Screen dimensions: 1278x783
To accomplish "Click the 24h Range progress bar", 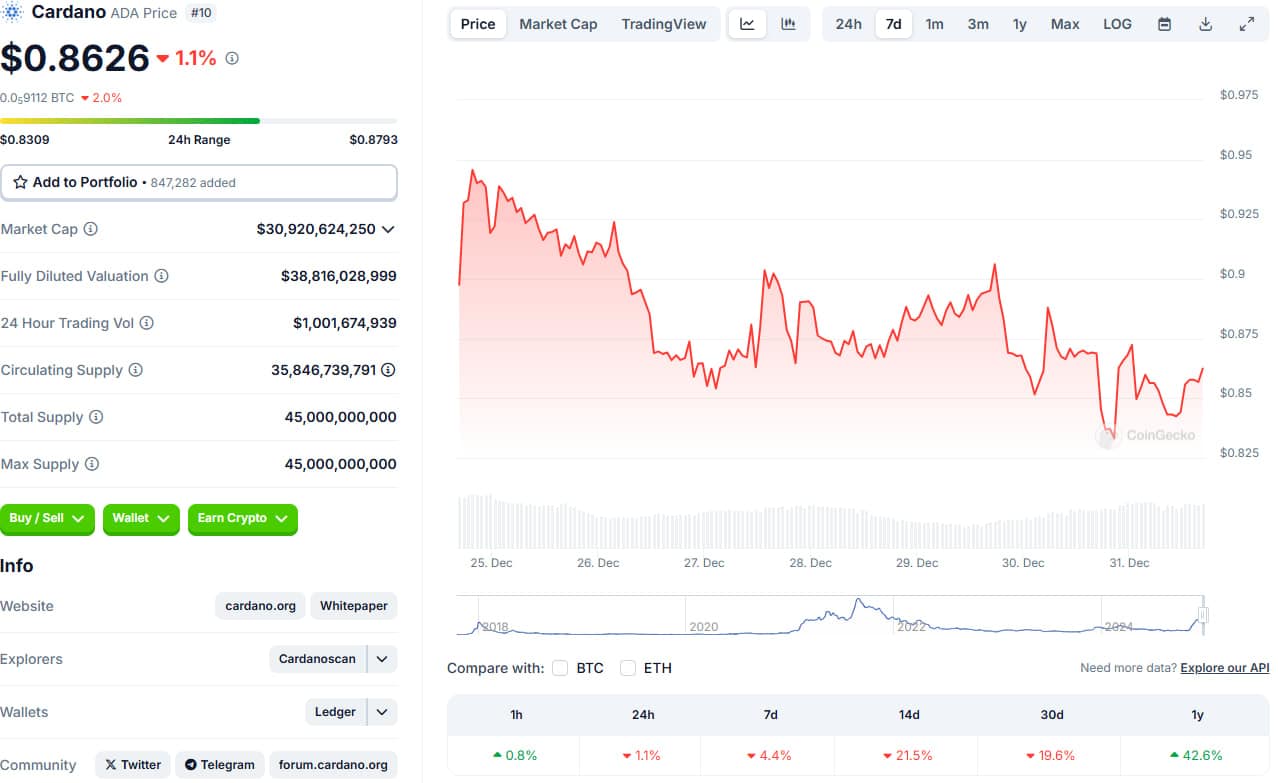I will pos(198,121).
